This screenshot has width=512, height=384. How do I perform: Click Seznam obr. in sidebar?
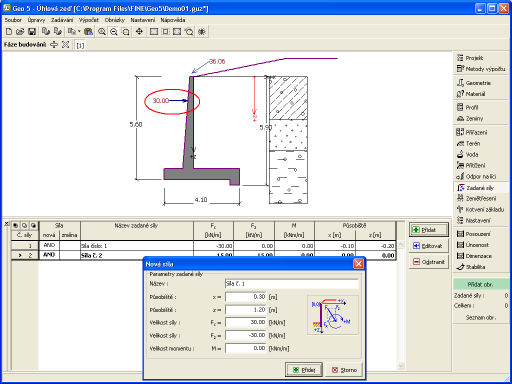[x=481, y=317]
